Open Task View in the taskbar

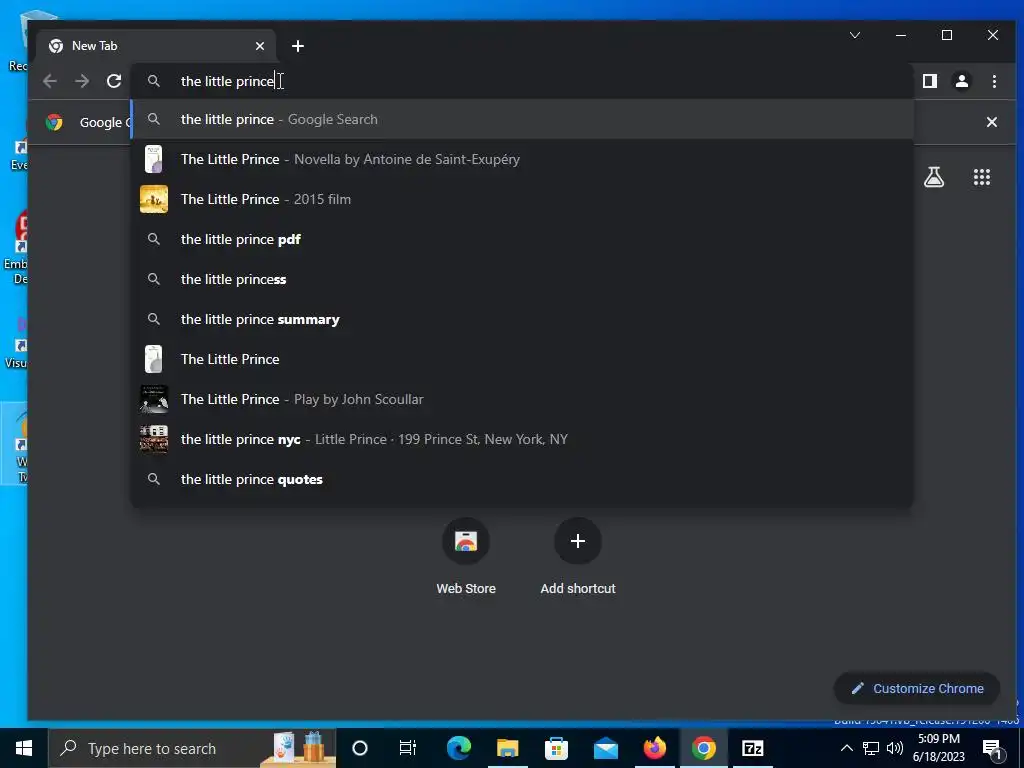408,748
